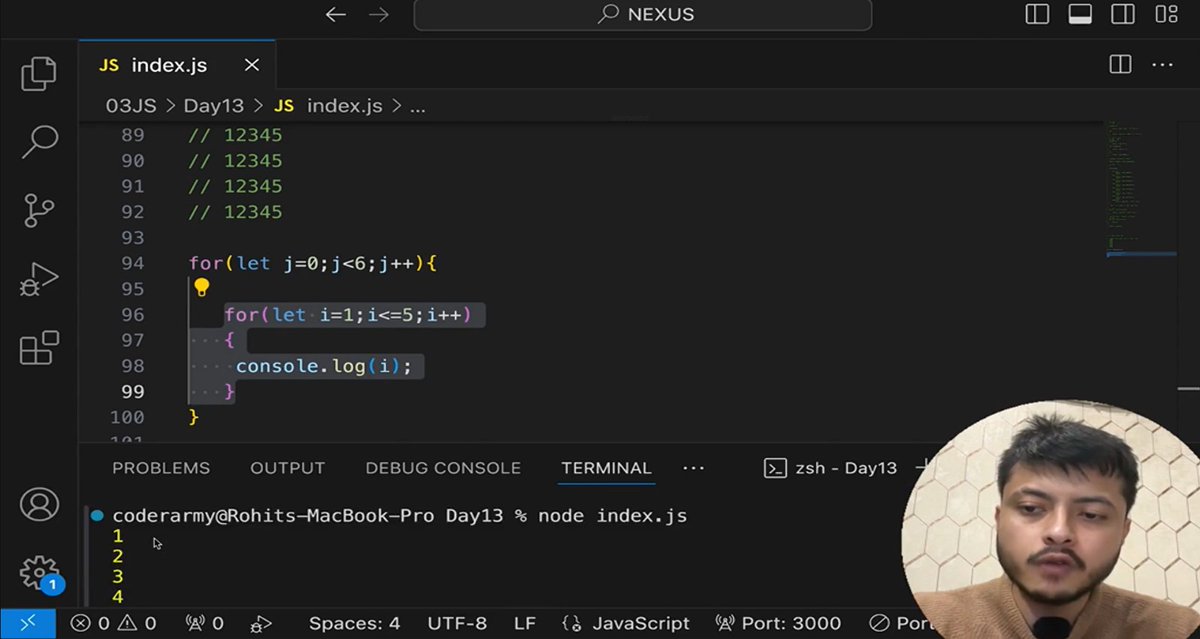Go forward using the right arrow

pos(379,14)
